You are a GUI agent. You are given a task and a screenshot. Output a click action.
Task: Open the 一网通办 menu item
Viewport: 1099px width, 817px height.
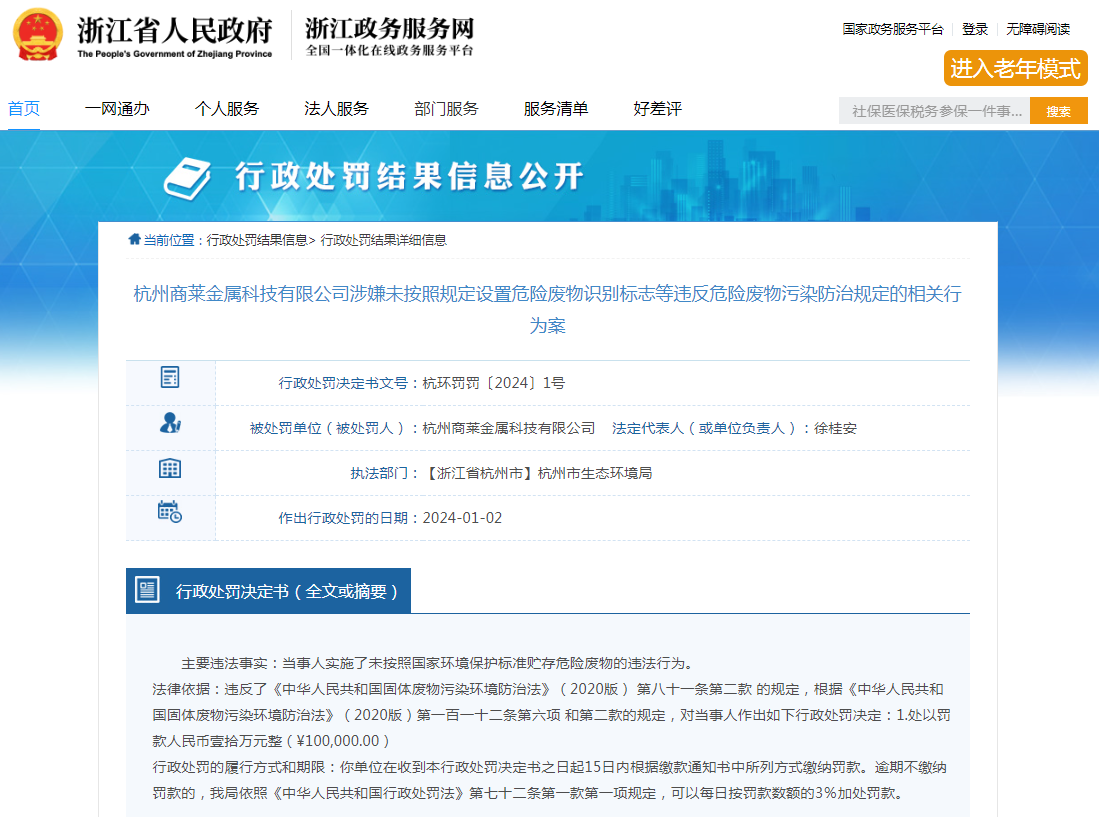[x=117, y=109]
